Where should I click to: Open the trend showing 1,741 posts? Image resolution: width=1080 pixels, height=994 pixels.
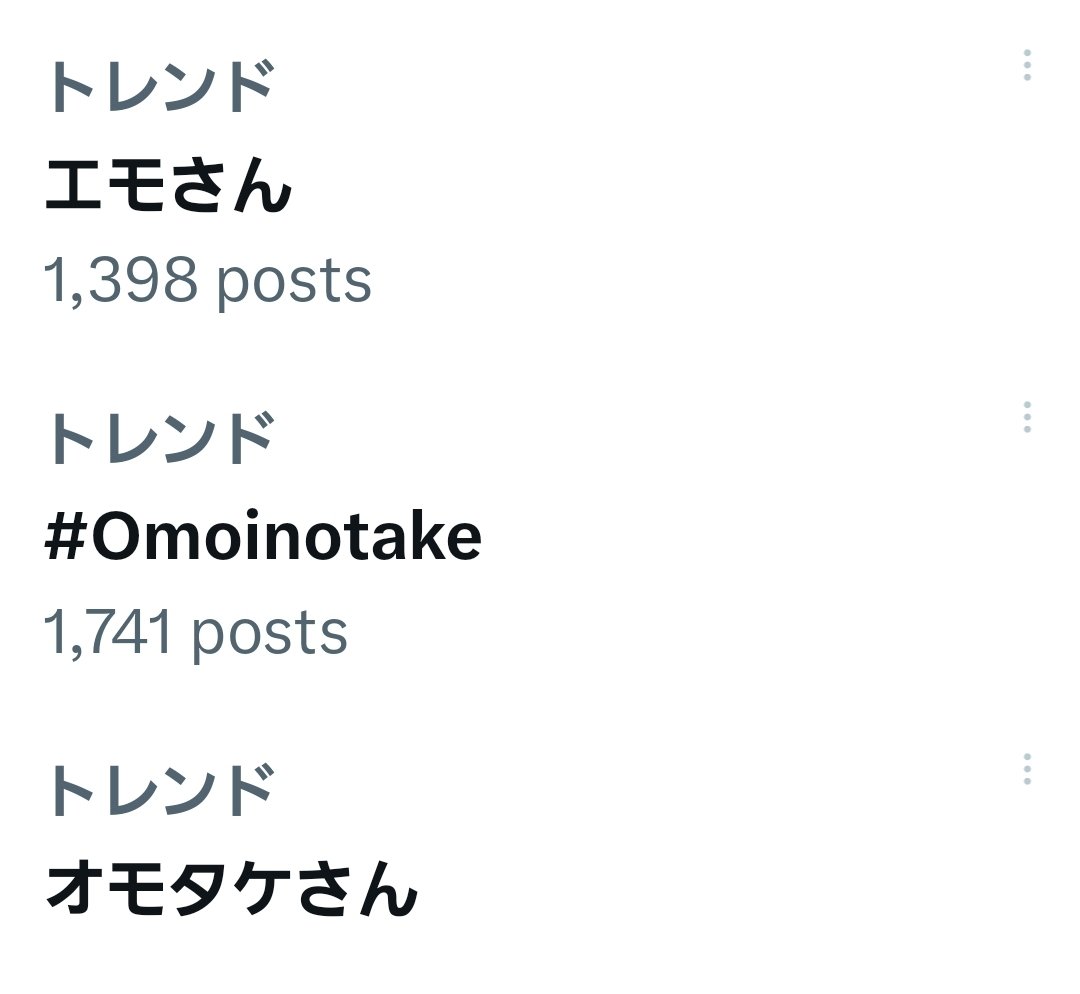click(263, 538)
